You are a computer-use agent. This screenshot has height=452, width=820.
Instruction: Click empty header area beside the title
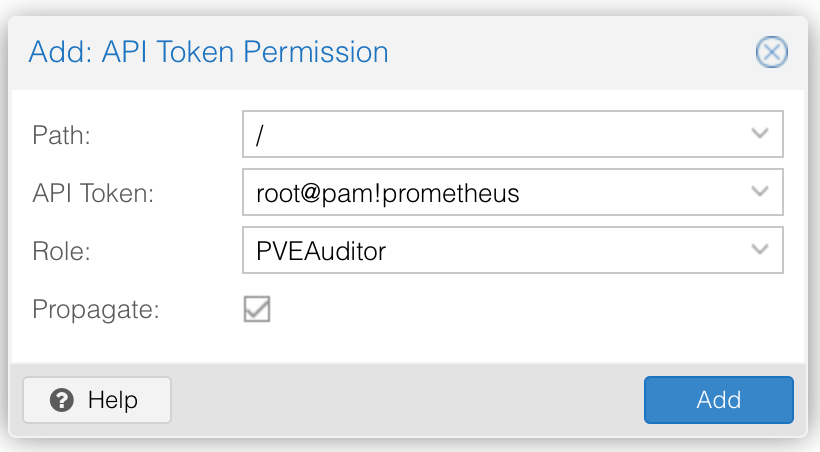(570, 52)
